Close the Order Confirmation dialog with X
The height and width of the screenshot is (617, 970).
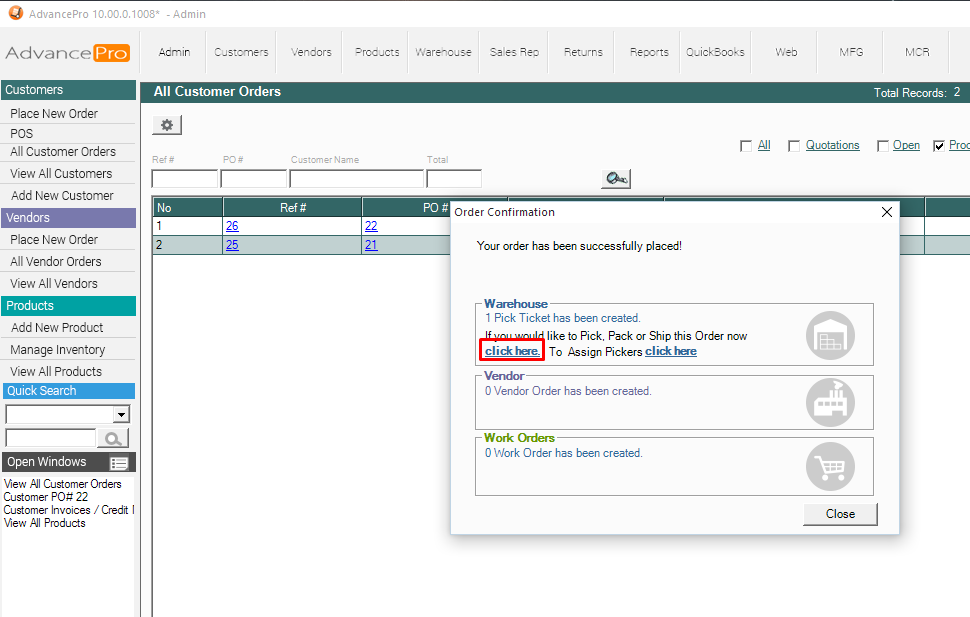pyautogui.click(x=886, y=212)
